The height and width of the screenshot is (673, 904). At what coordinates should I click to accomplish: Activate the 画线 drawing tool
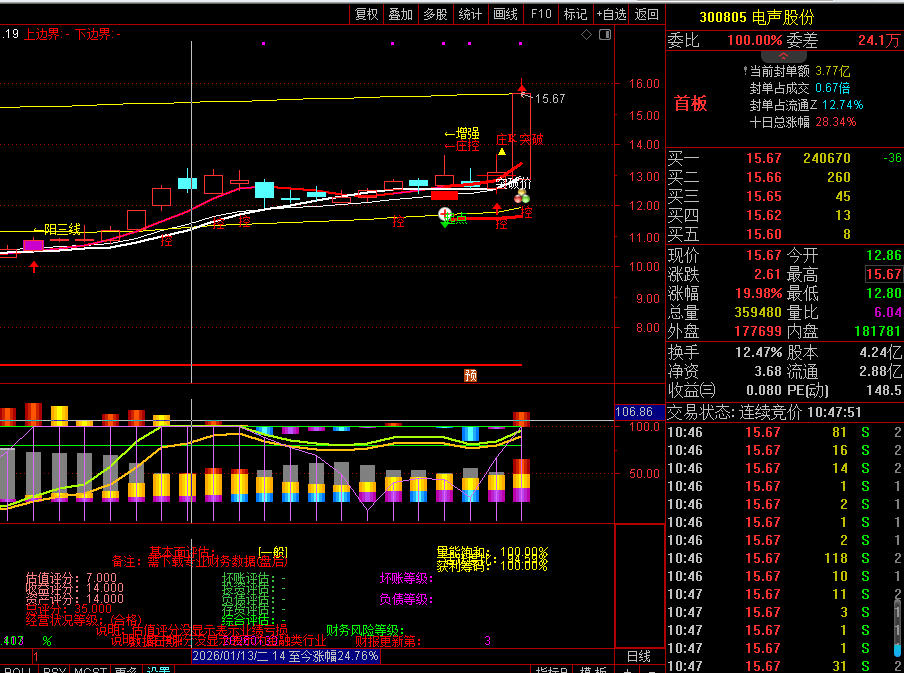(505, 14)
